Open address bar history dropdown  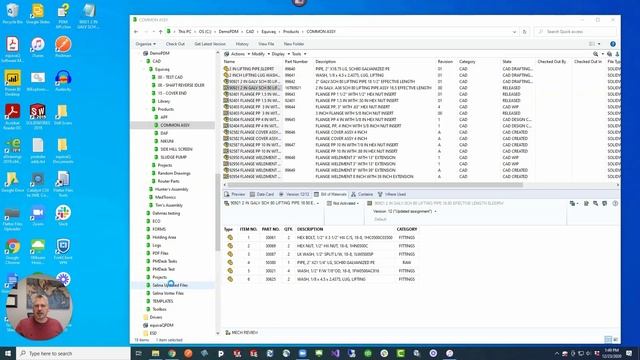(514, 31)
